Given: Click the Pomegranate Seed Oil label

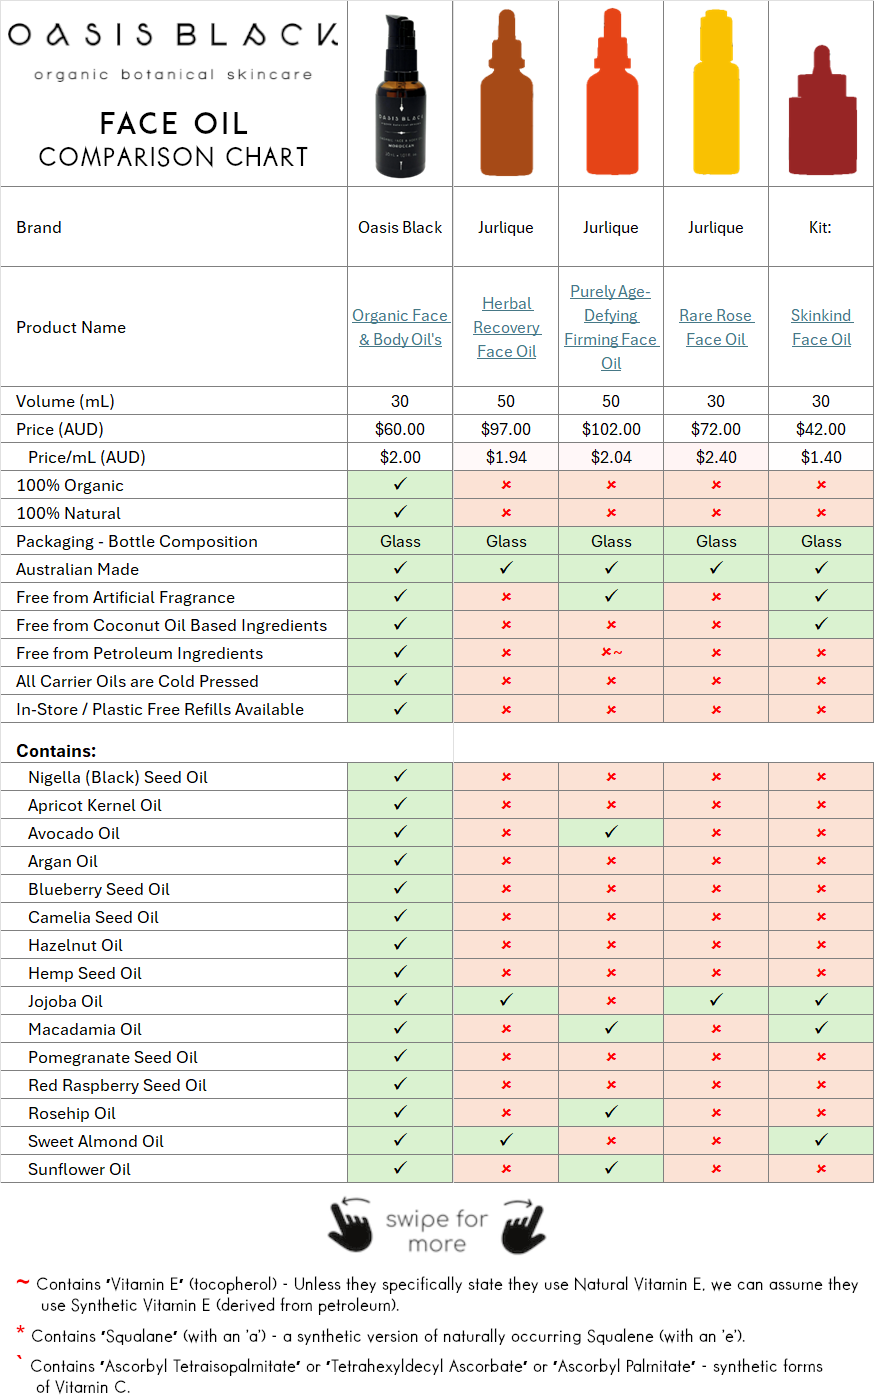Looking at the screenshot, I should click(x=113, y=1057).
